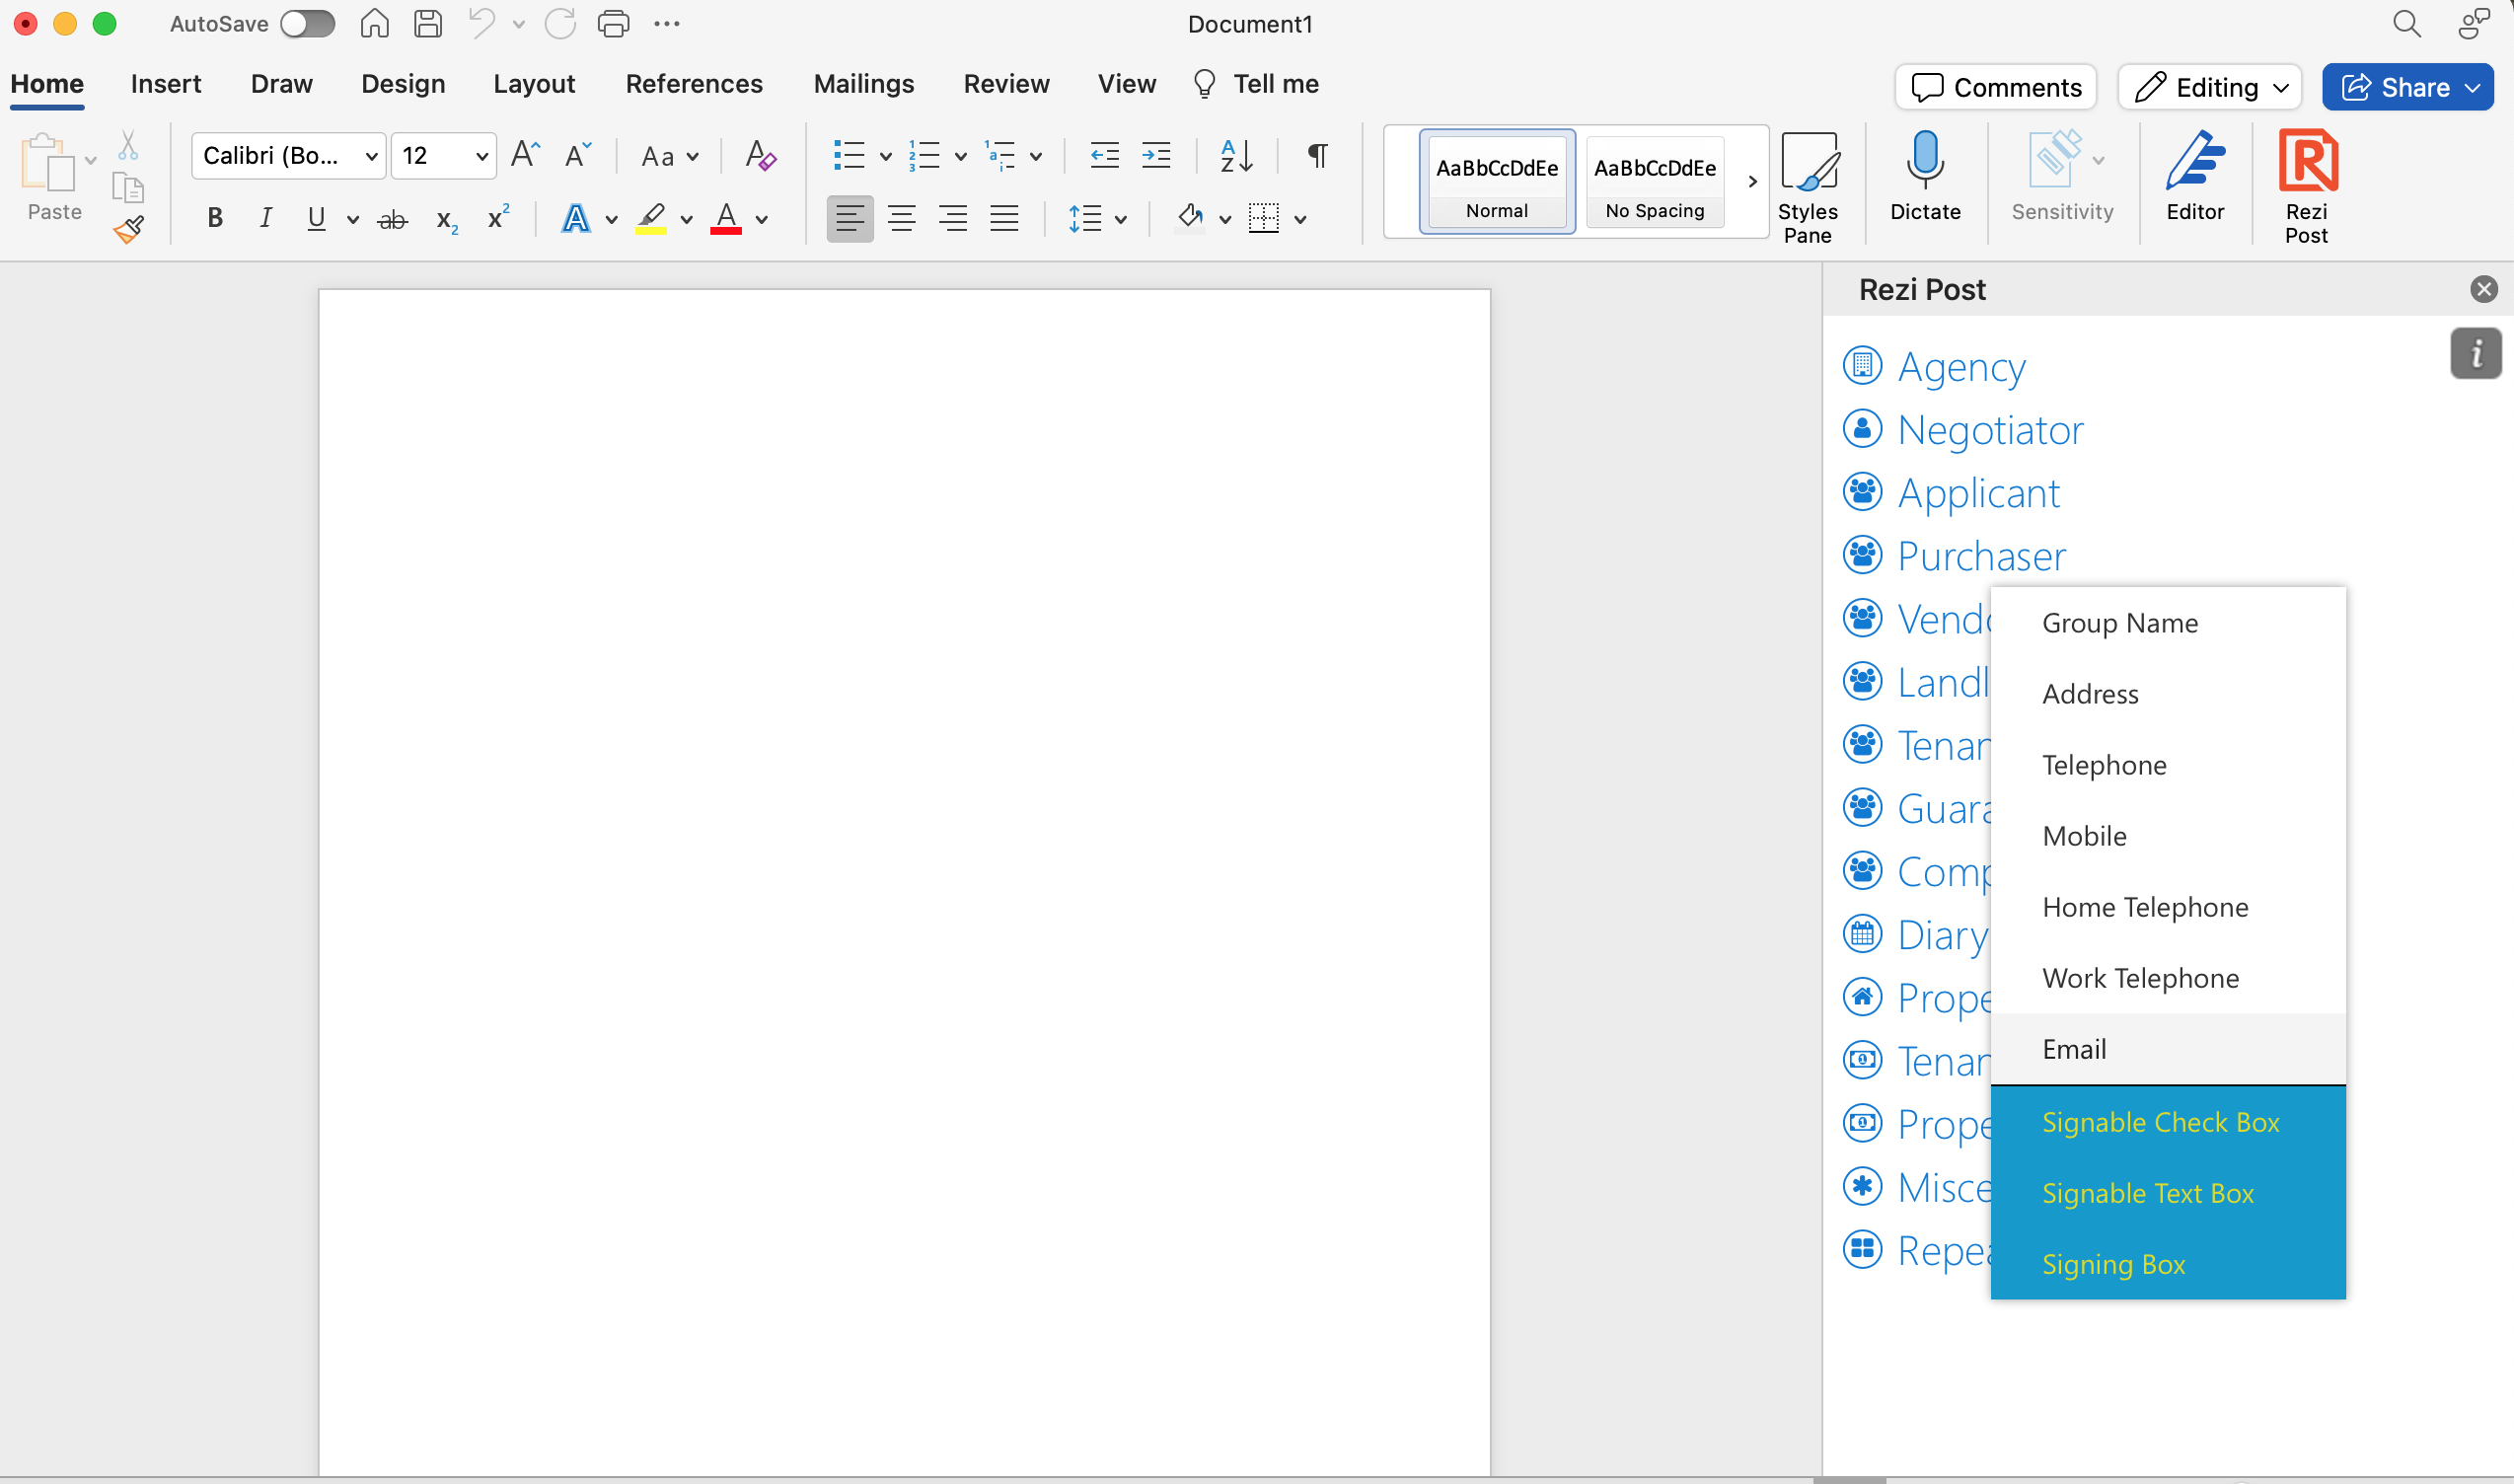Image resolution: width=2514 pixels, height=1484 pixels.
Task: Open the Styles Pane
Action: point(1808,188)
